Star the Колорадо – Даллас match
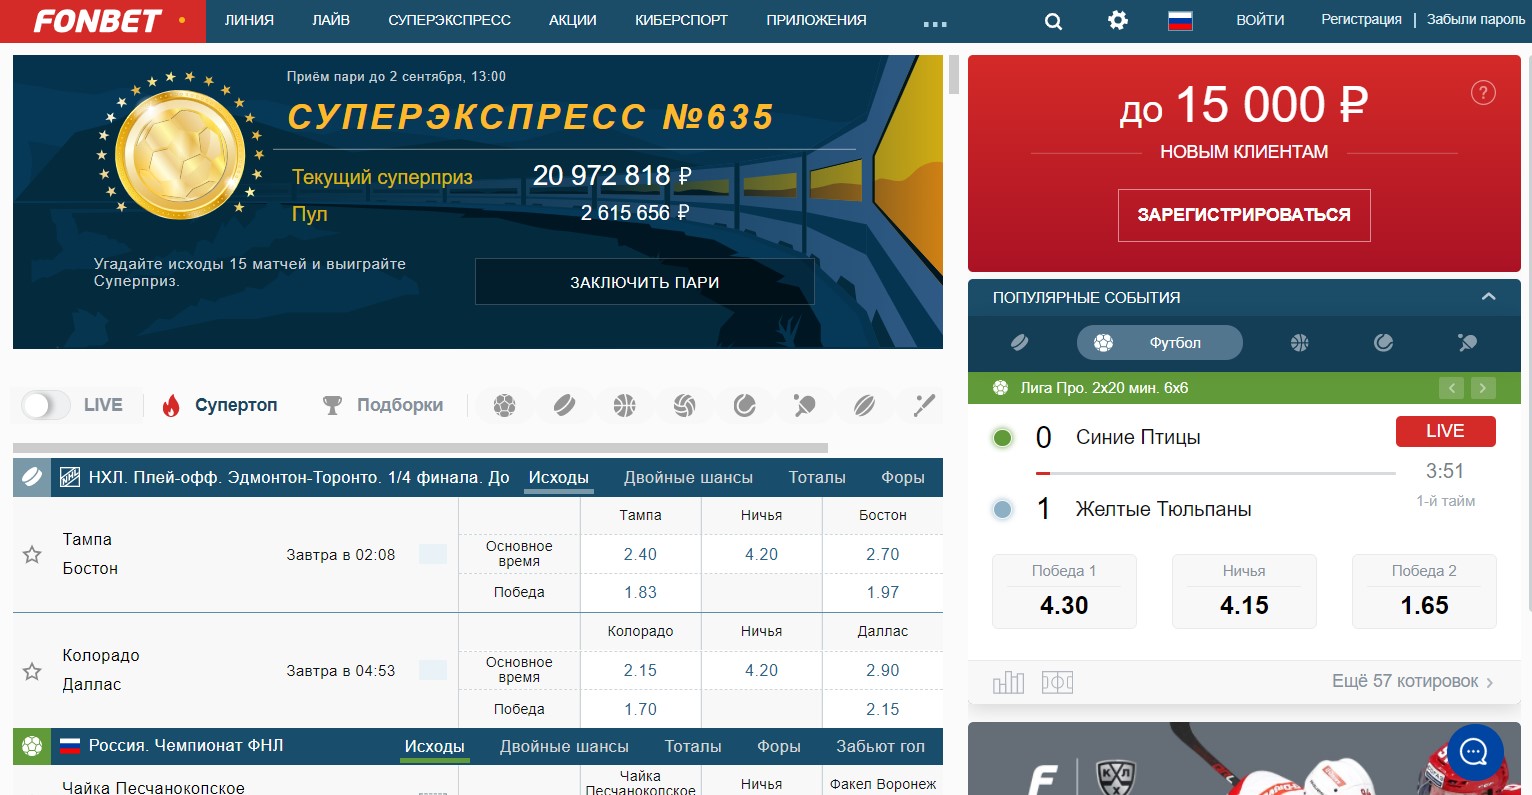 coord(32,671)
